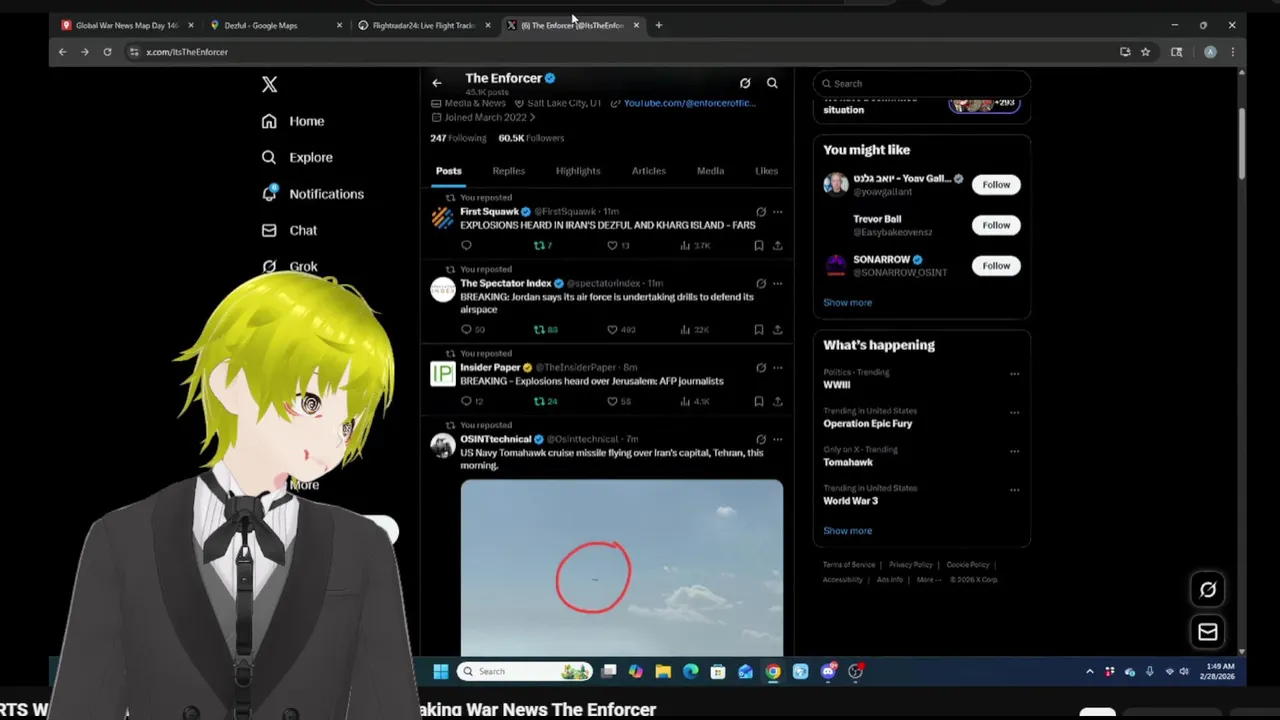The width and height of the screenshot is (1280, 720).
Task: Go back using profile back arrow
Action: [437, 83]
